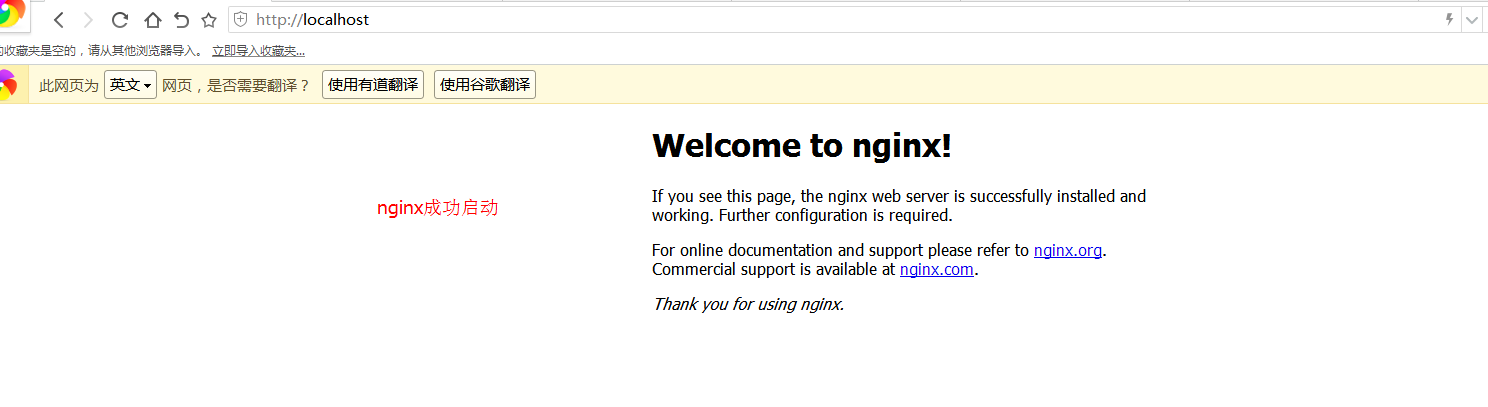Bookmark this page with the star icon
Screen dimensions: 1488x407
(209, 20)
